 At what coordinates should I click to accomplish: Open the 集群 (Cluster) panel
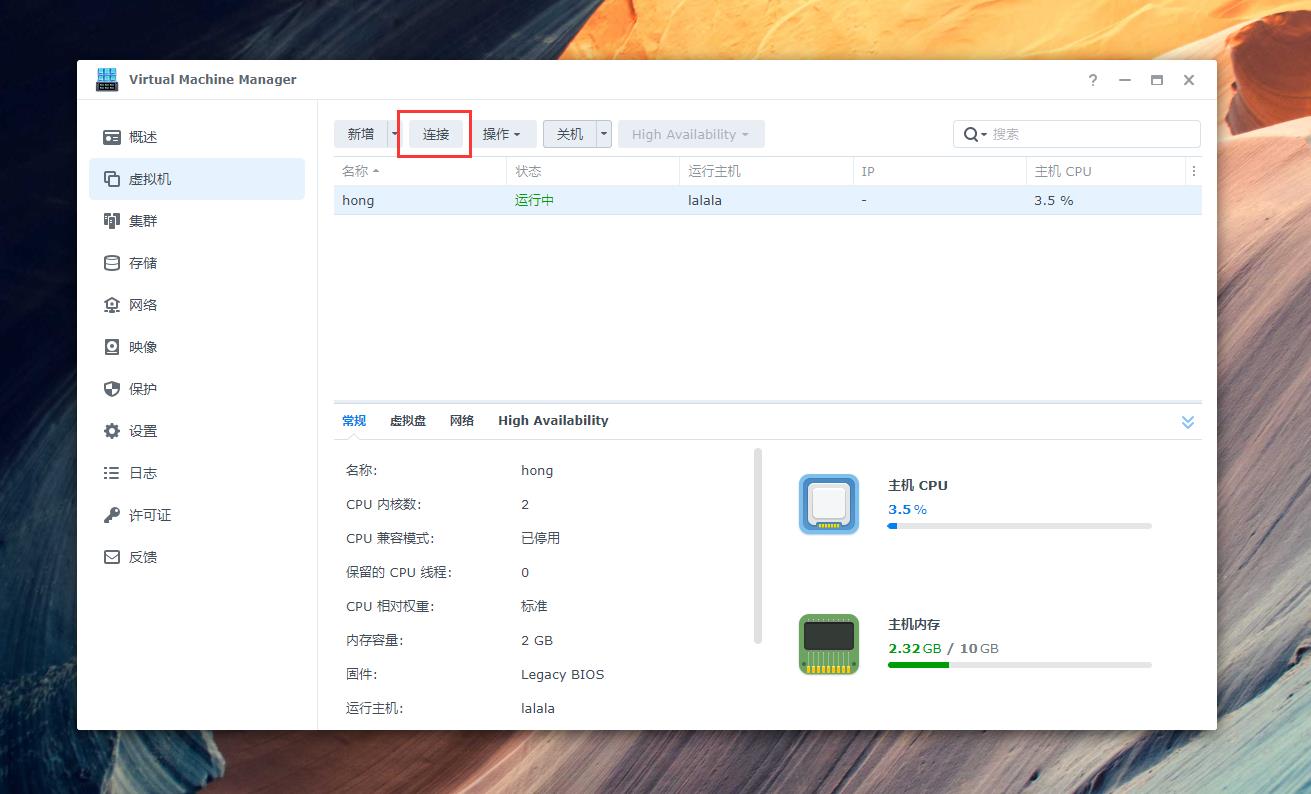point(143,220)
